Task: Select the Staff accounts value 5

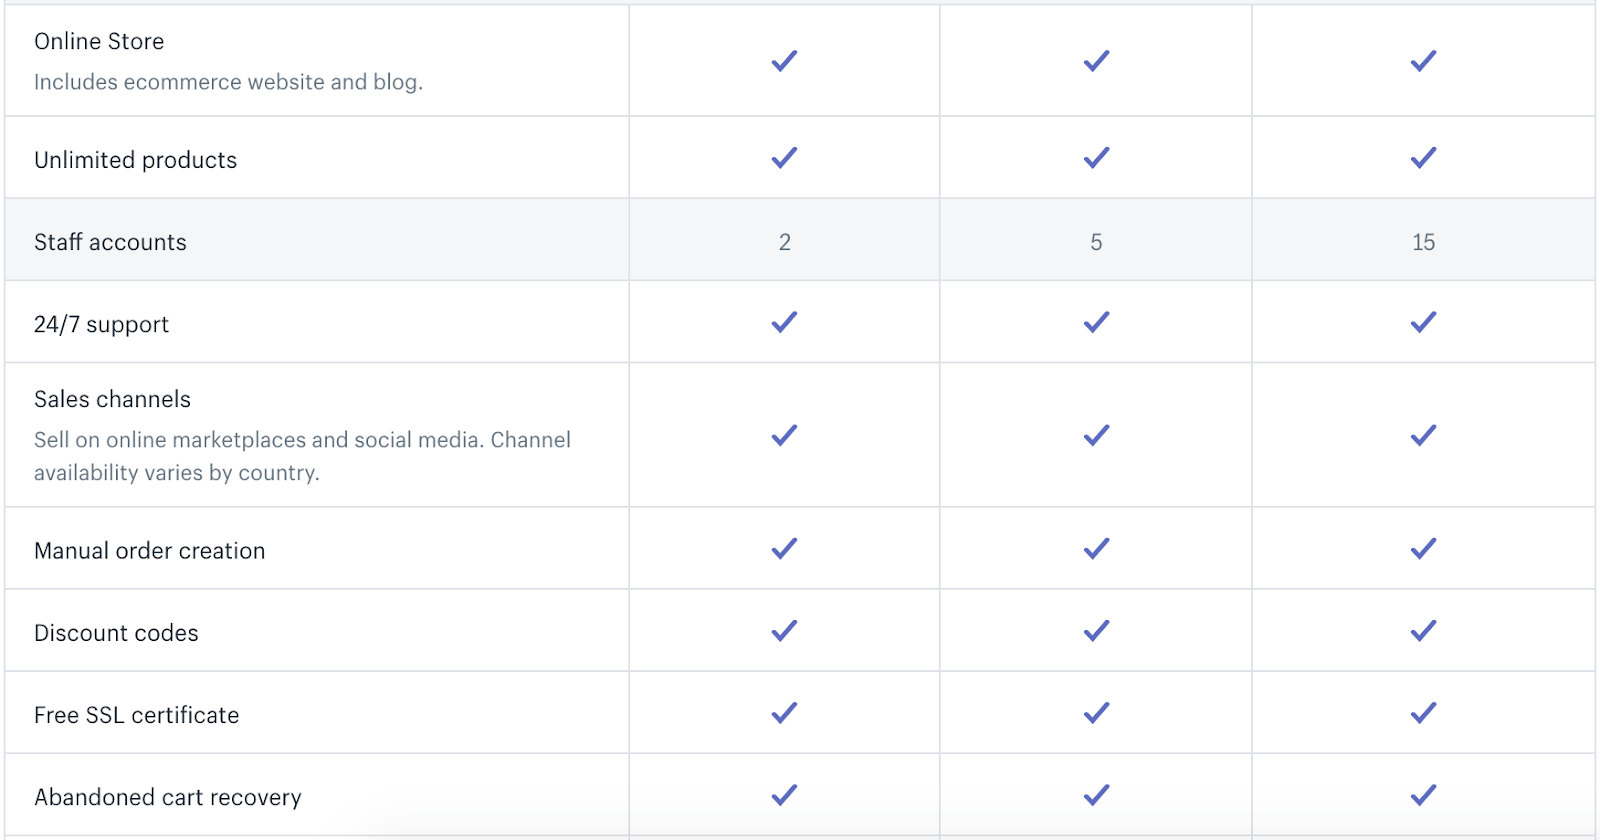Action: pos(1096,242)
